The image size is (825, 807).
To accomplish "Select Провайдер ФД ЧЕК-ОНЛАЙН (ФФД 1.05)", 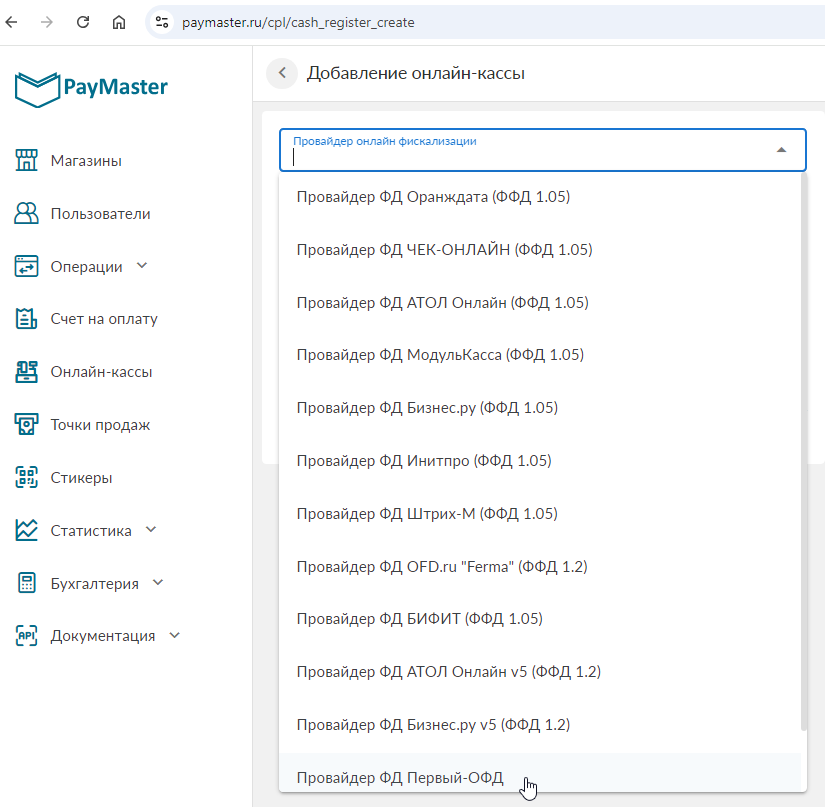I will pyautogui.click(x=540, y=249).
